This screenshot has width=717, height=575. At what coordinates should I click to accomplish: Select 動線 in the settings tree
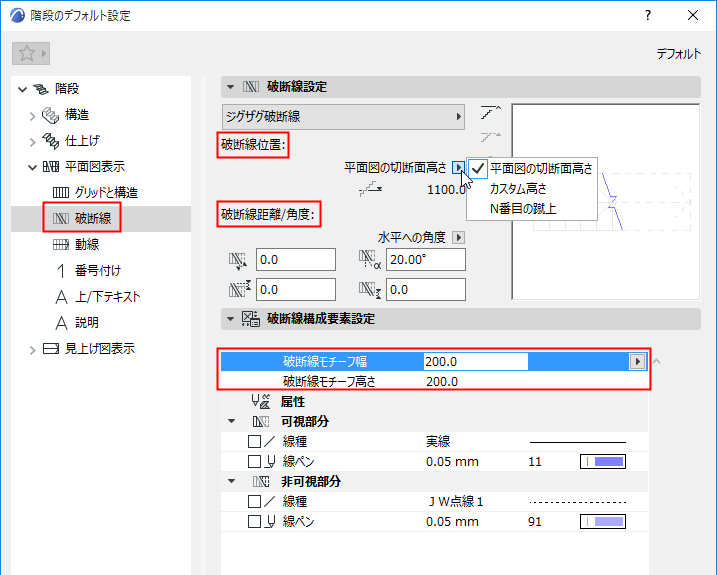point(87,245)
